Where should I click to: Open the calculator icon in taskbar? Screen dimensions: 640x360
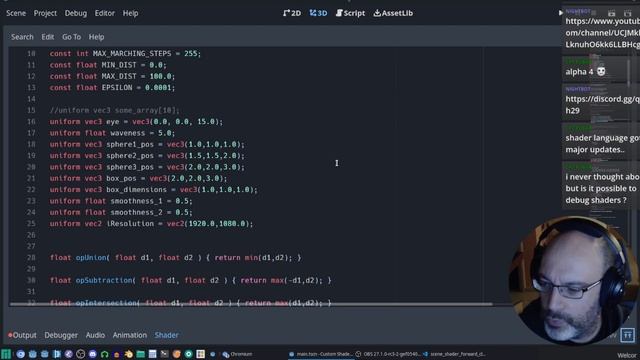point(152,354)
